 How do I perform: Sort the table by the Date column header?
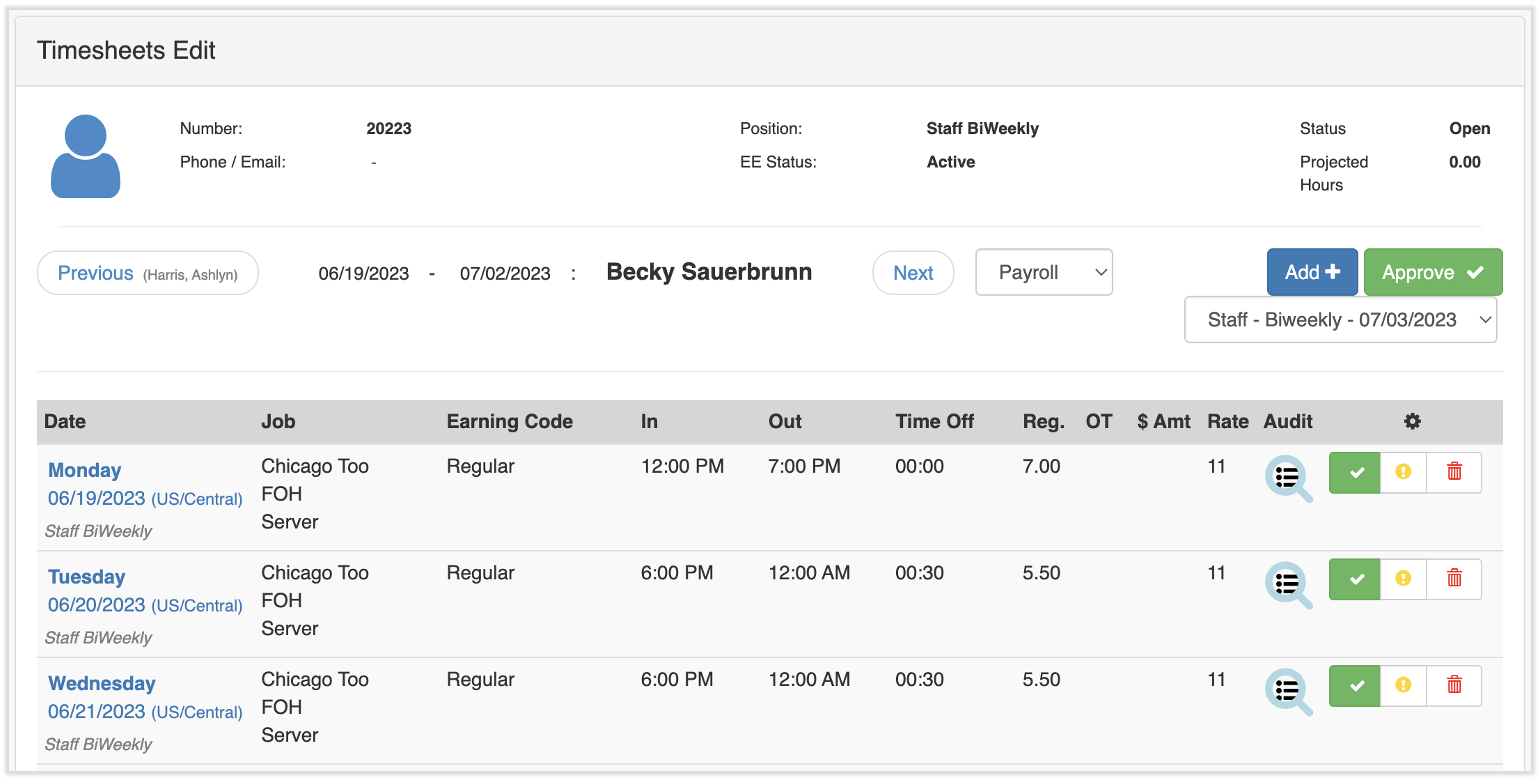65,421
